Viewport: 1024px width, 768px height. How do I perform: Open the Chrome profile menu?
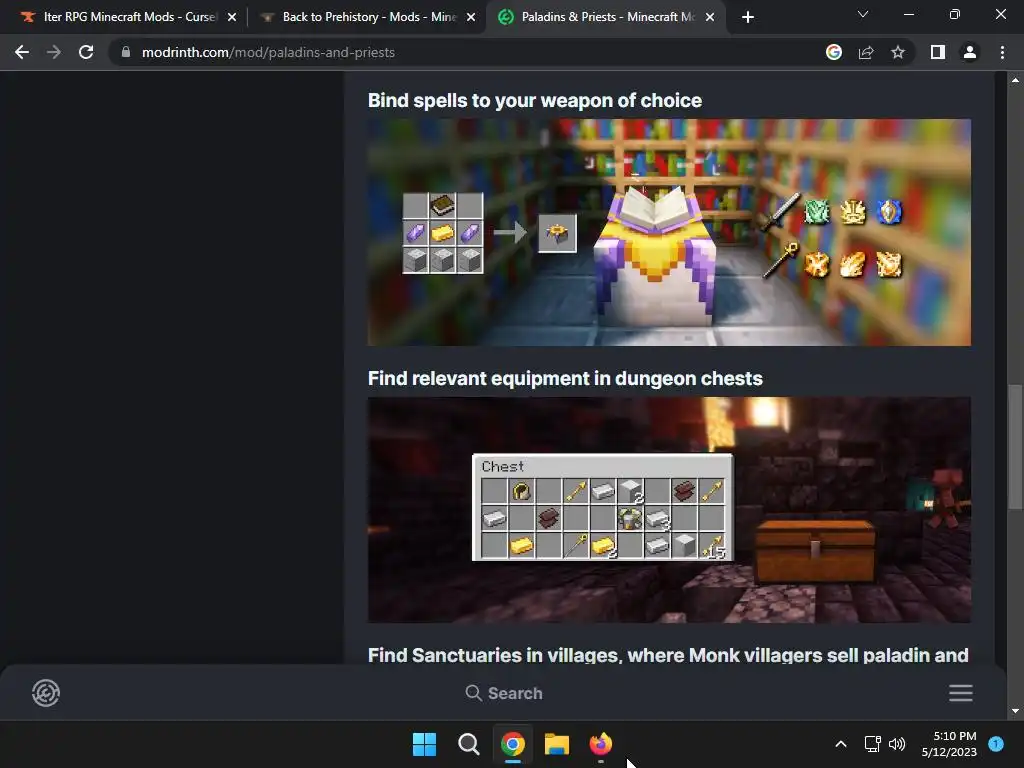(x=970, y=52)
